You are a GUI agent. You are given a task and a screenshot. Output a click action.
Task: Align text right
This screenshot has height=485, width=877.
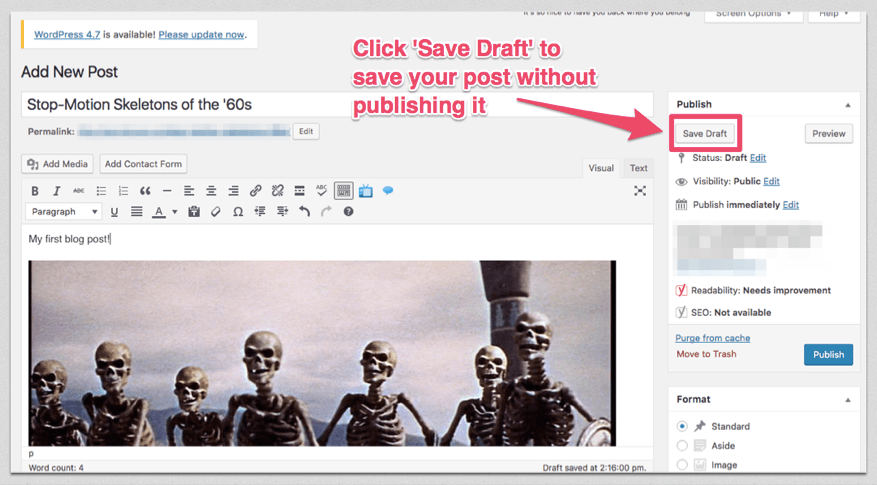point(233,191)
